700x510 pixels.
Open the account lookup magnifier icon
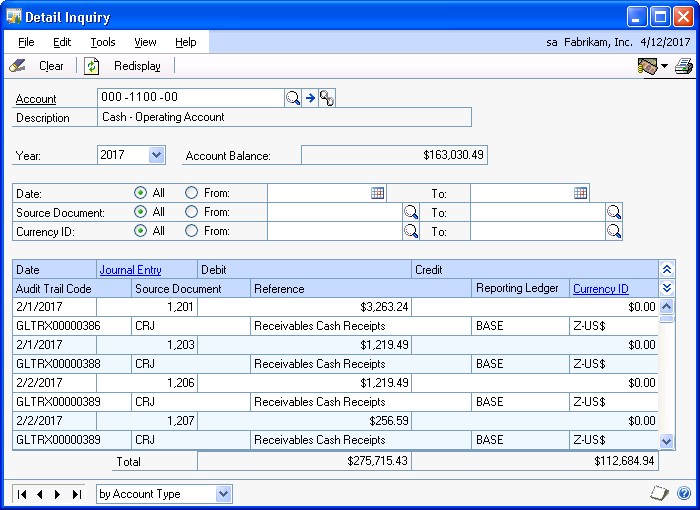(293, 98)
